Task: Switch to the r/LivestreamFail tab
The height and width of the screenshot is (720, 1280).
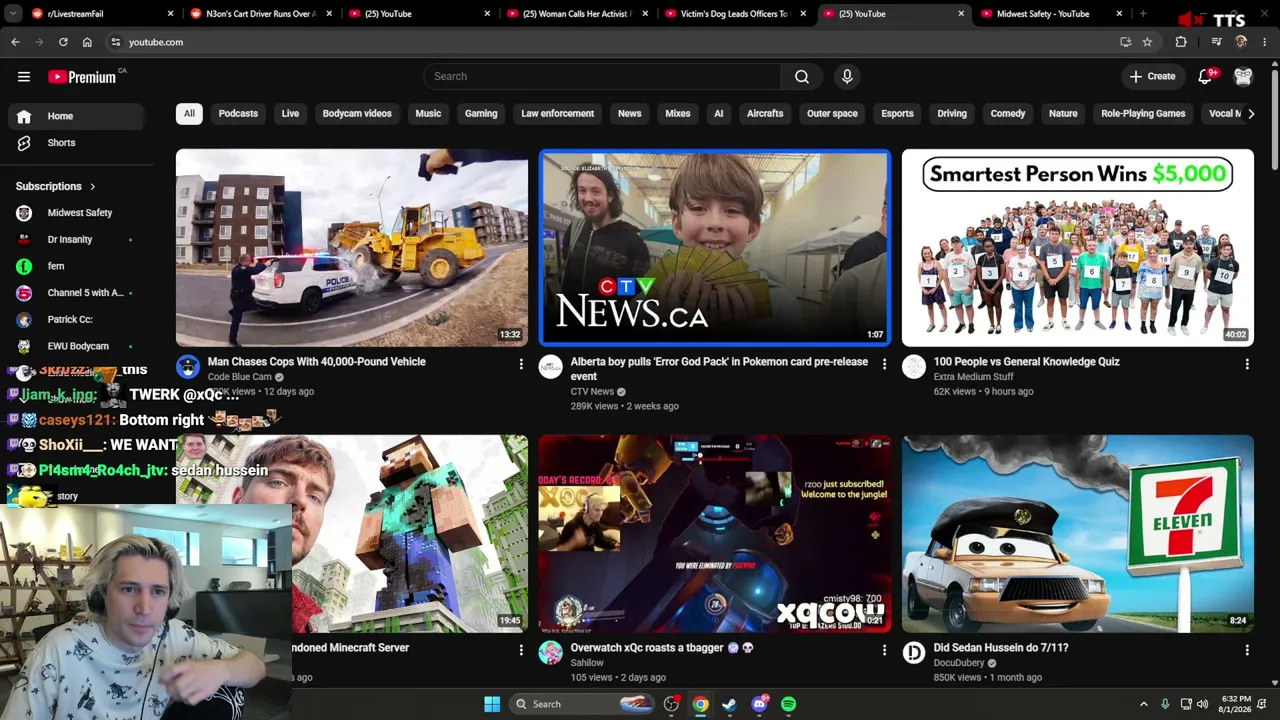Action: pyautogui.click(x=102, y=14)
